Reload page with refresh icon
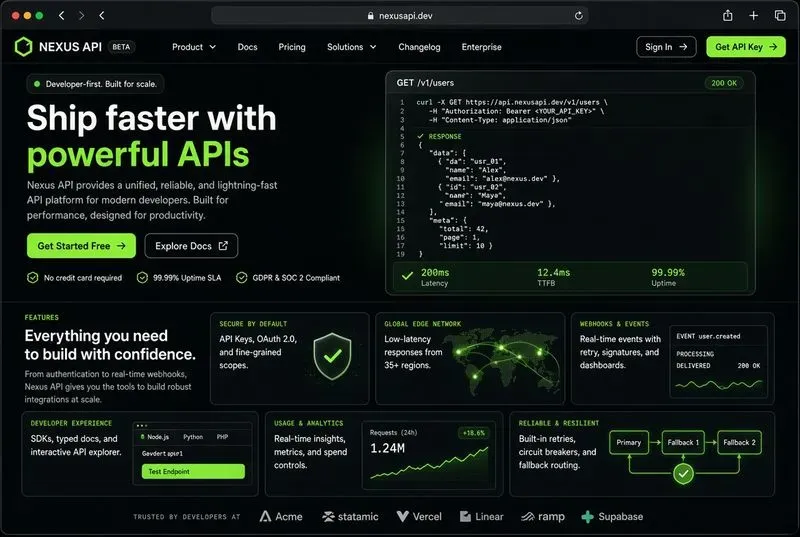Viewport: 800px width, 537px height. point(579,16)
